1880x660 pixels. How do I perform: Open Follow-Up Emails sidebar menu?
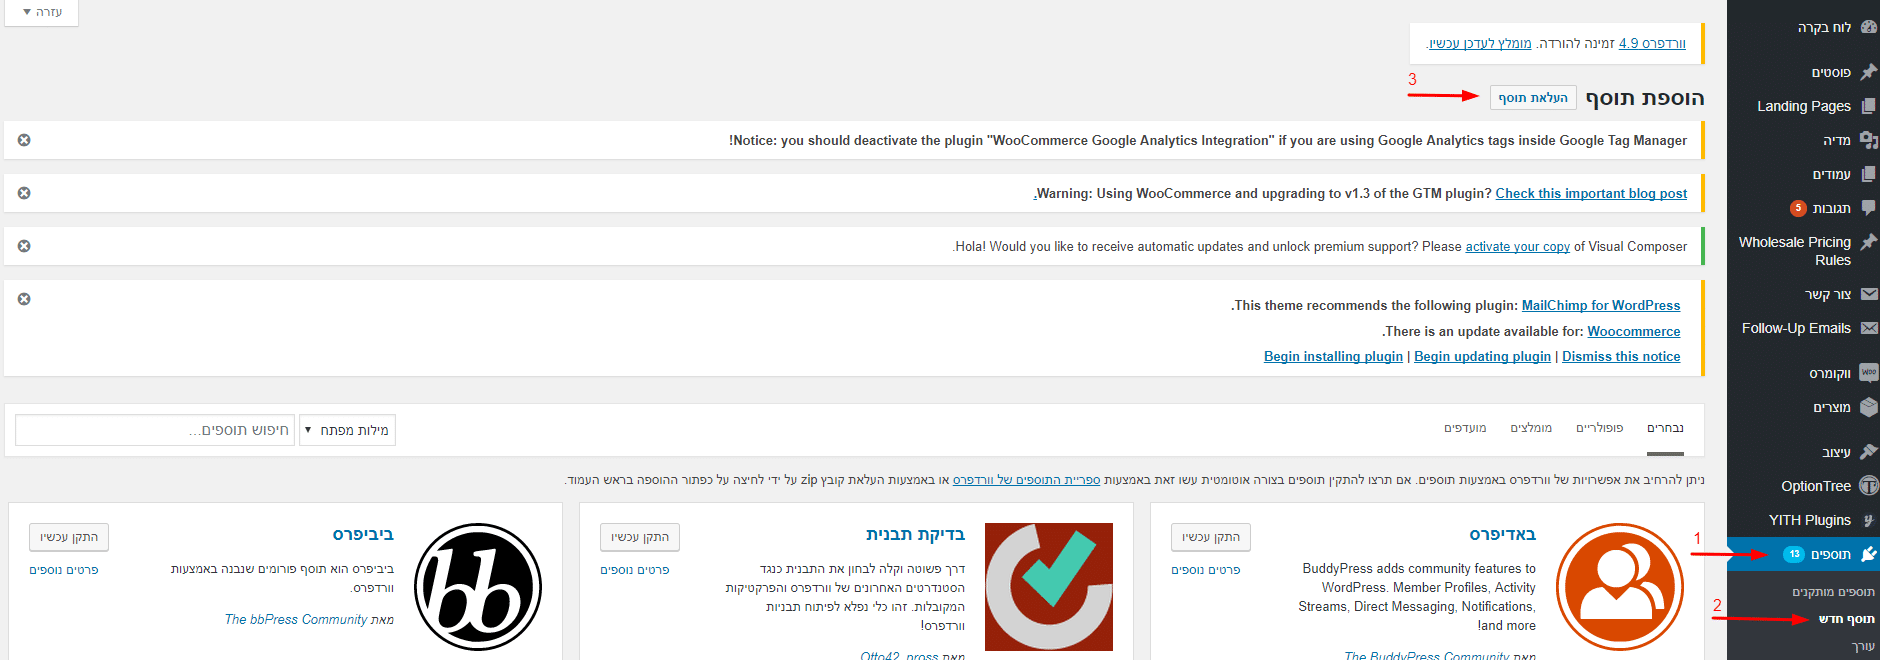[1803, 328]
